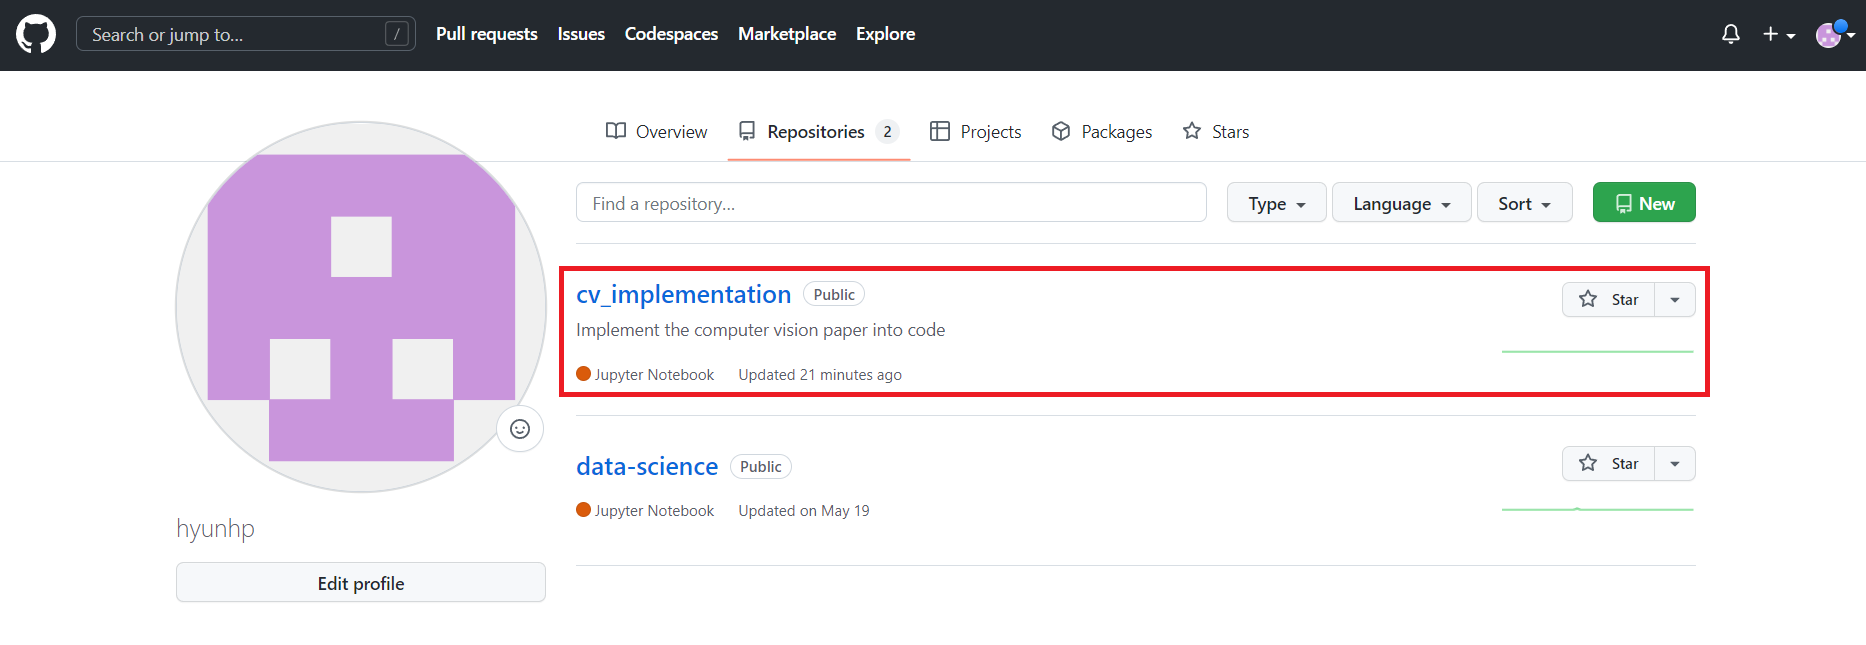The image size is (1866, 645).
Task: Switch to the Overview tab
Action: (x=657, y=132)
